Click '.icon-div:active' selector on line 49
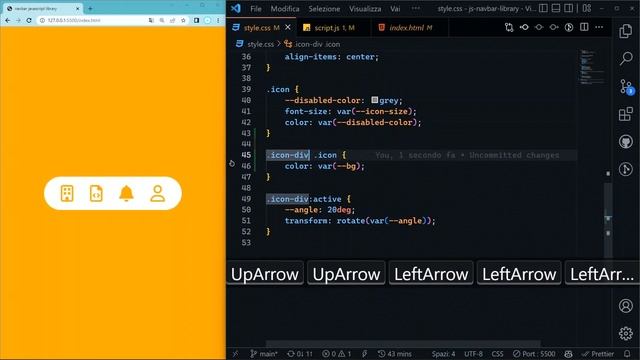Viewport: 640px width, 360px height. click(x=304, y=199)
